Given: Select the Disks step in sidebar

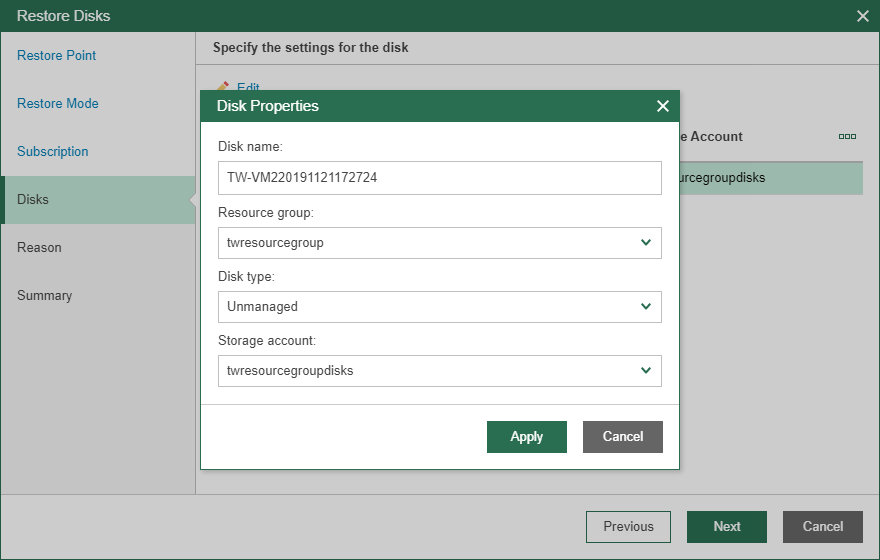Looking at the screenshot, I should (33, 199).
